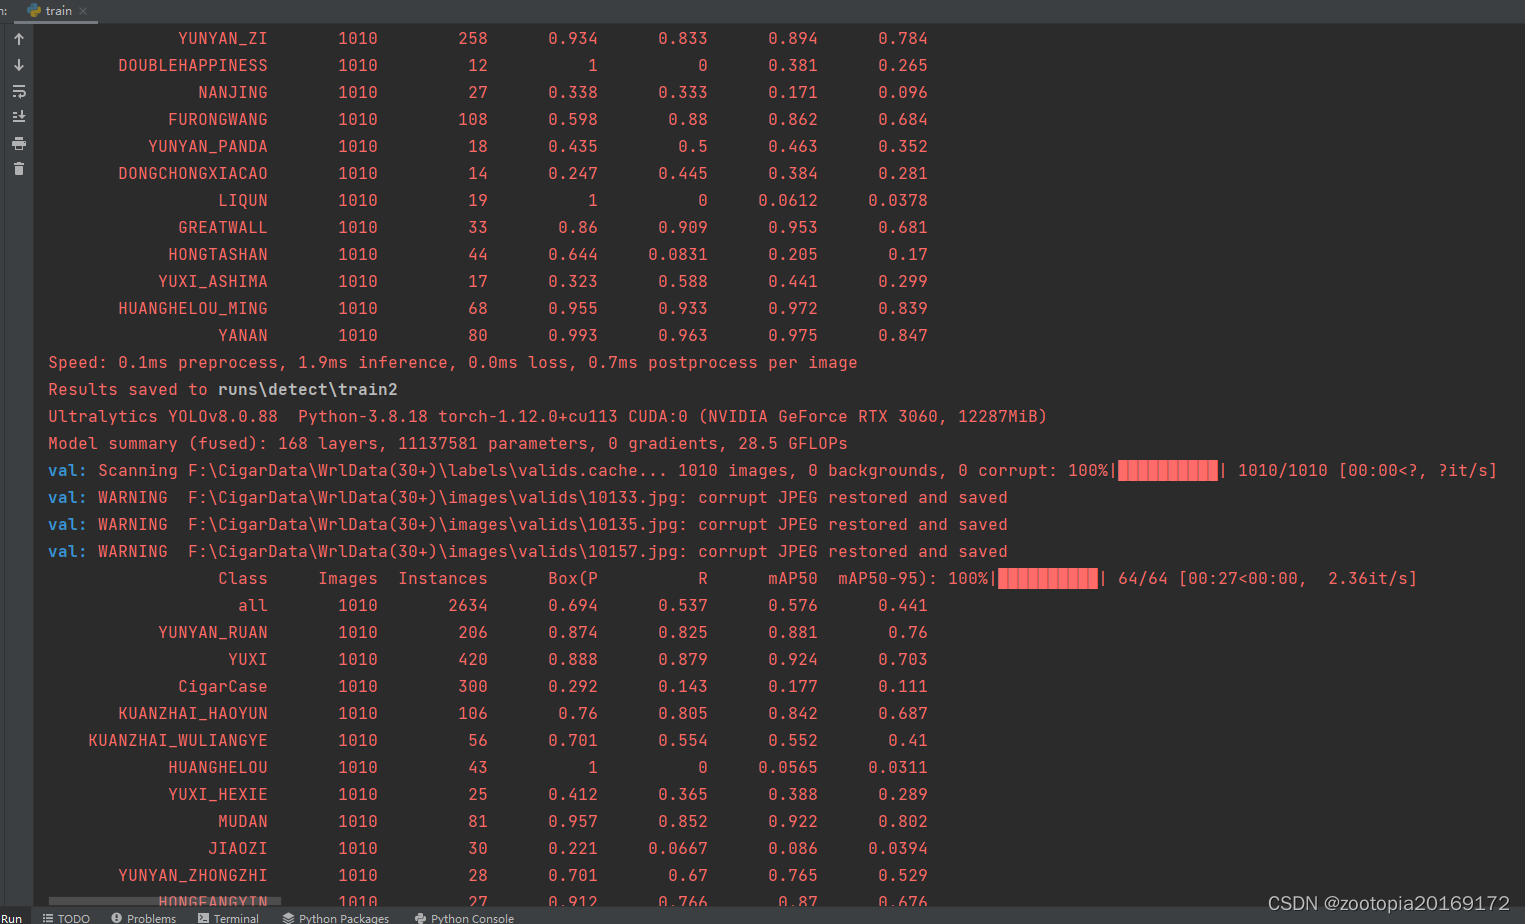Click the JIAOZI class label
The width and height of the screenshot is (1525, 924).
[x=238, y=848]
